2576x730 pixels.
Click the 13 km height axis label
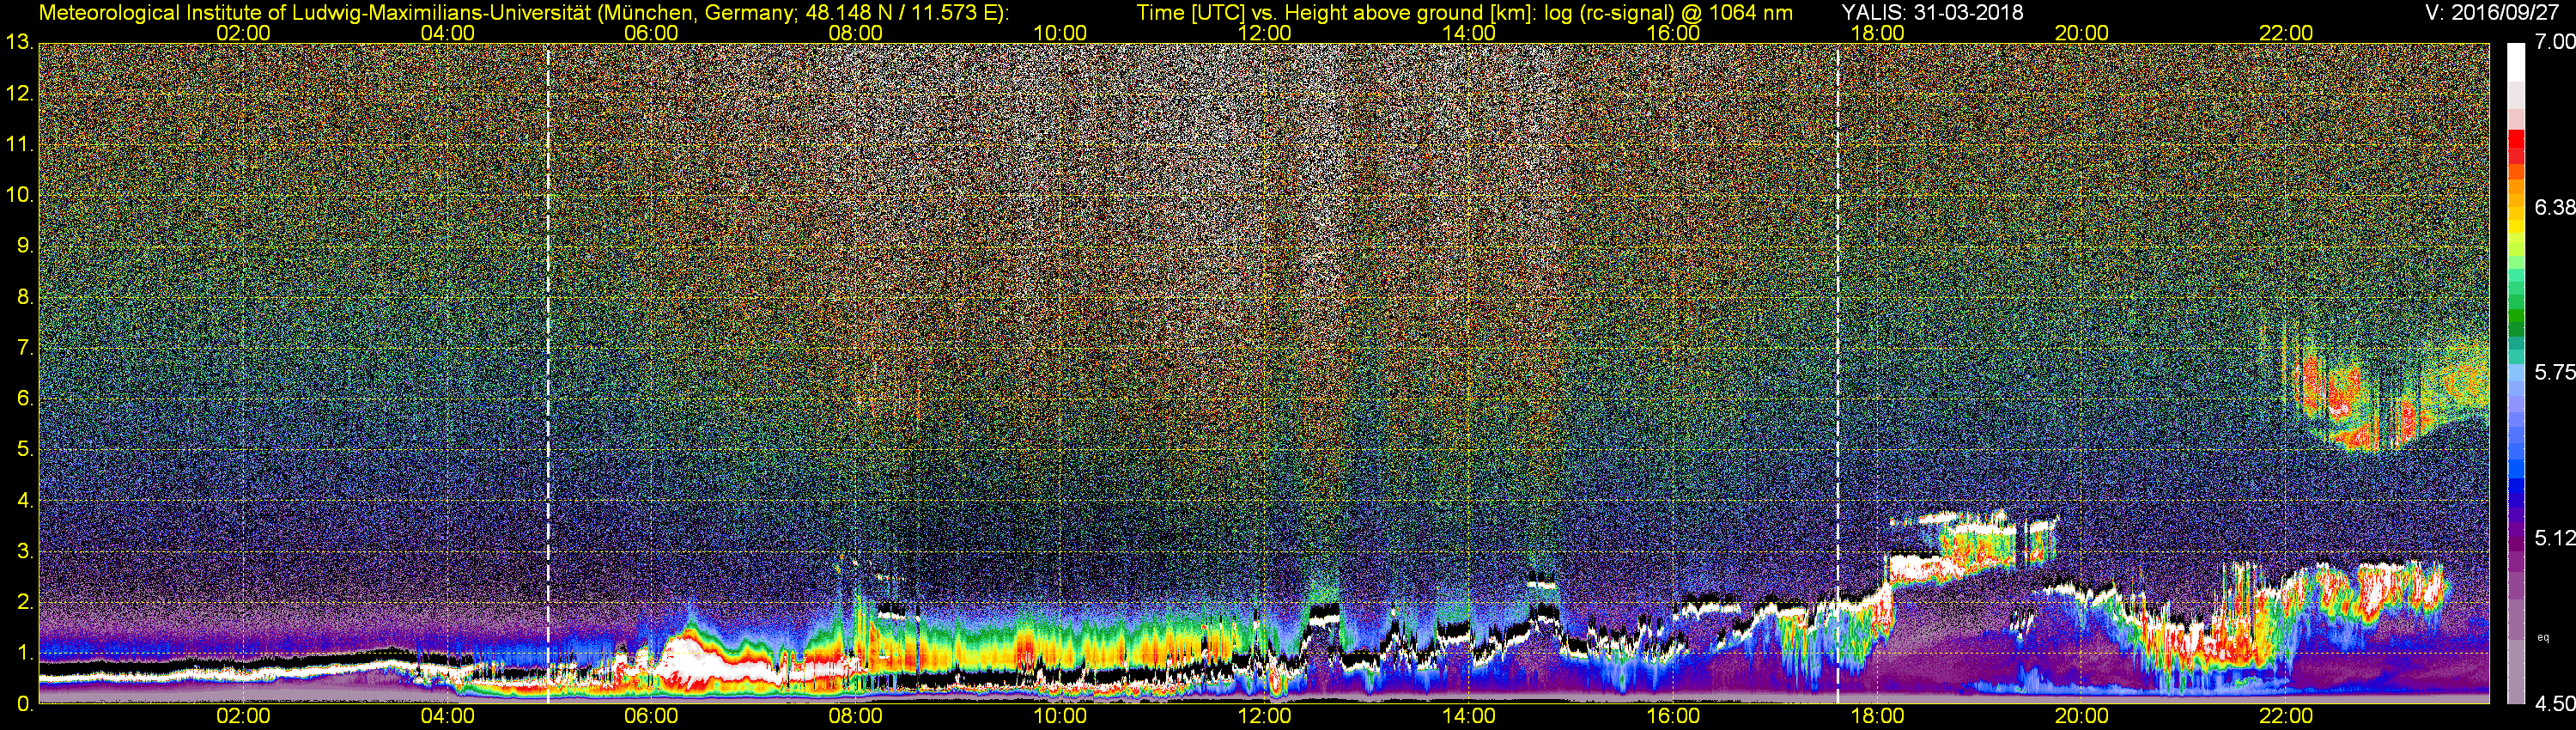(18, 43)
